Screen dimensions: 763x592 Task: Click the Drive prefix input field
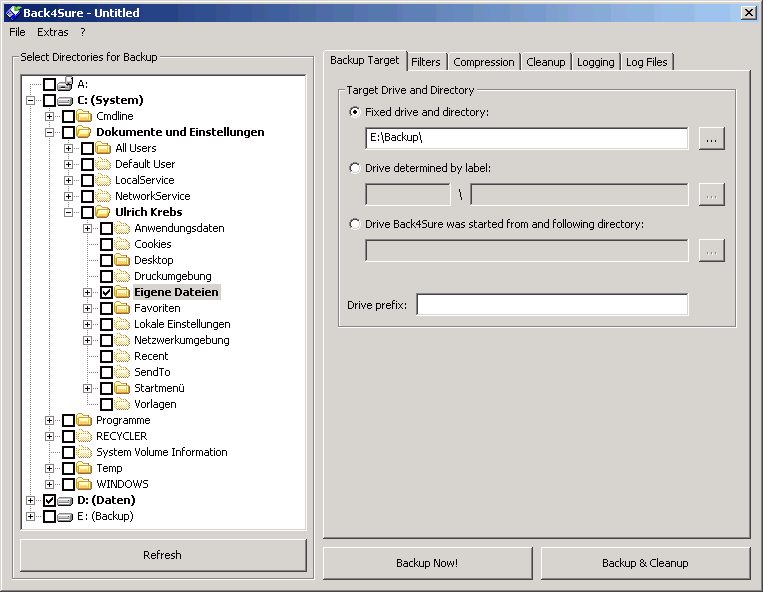(552, 305)
